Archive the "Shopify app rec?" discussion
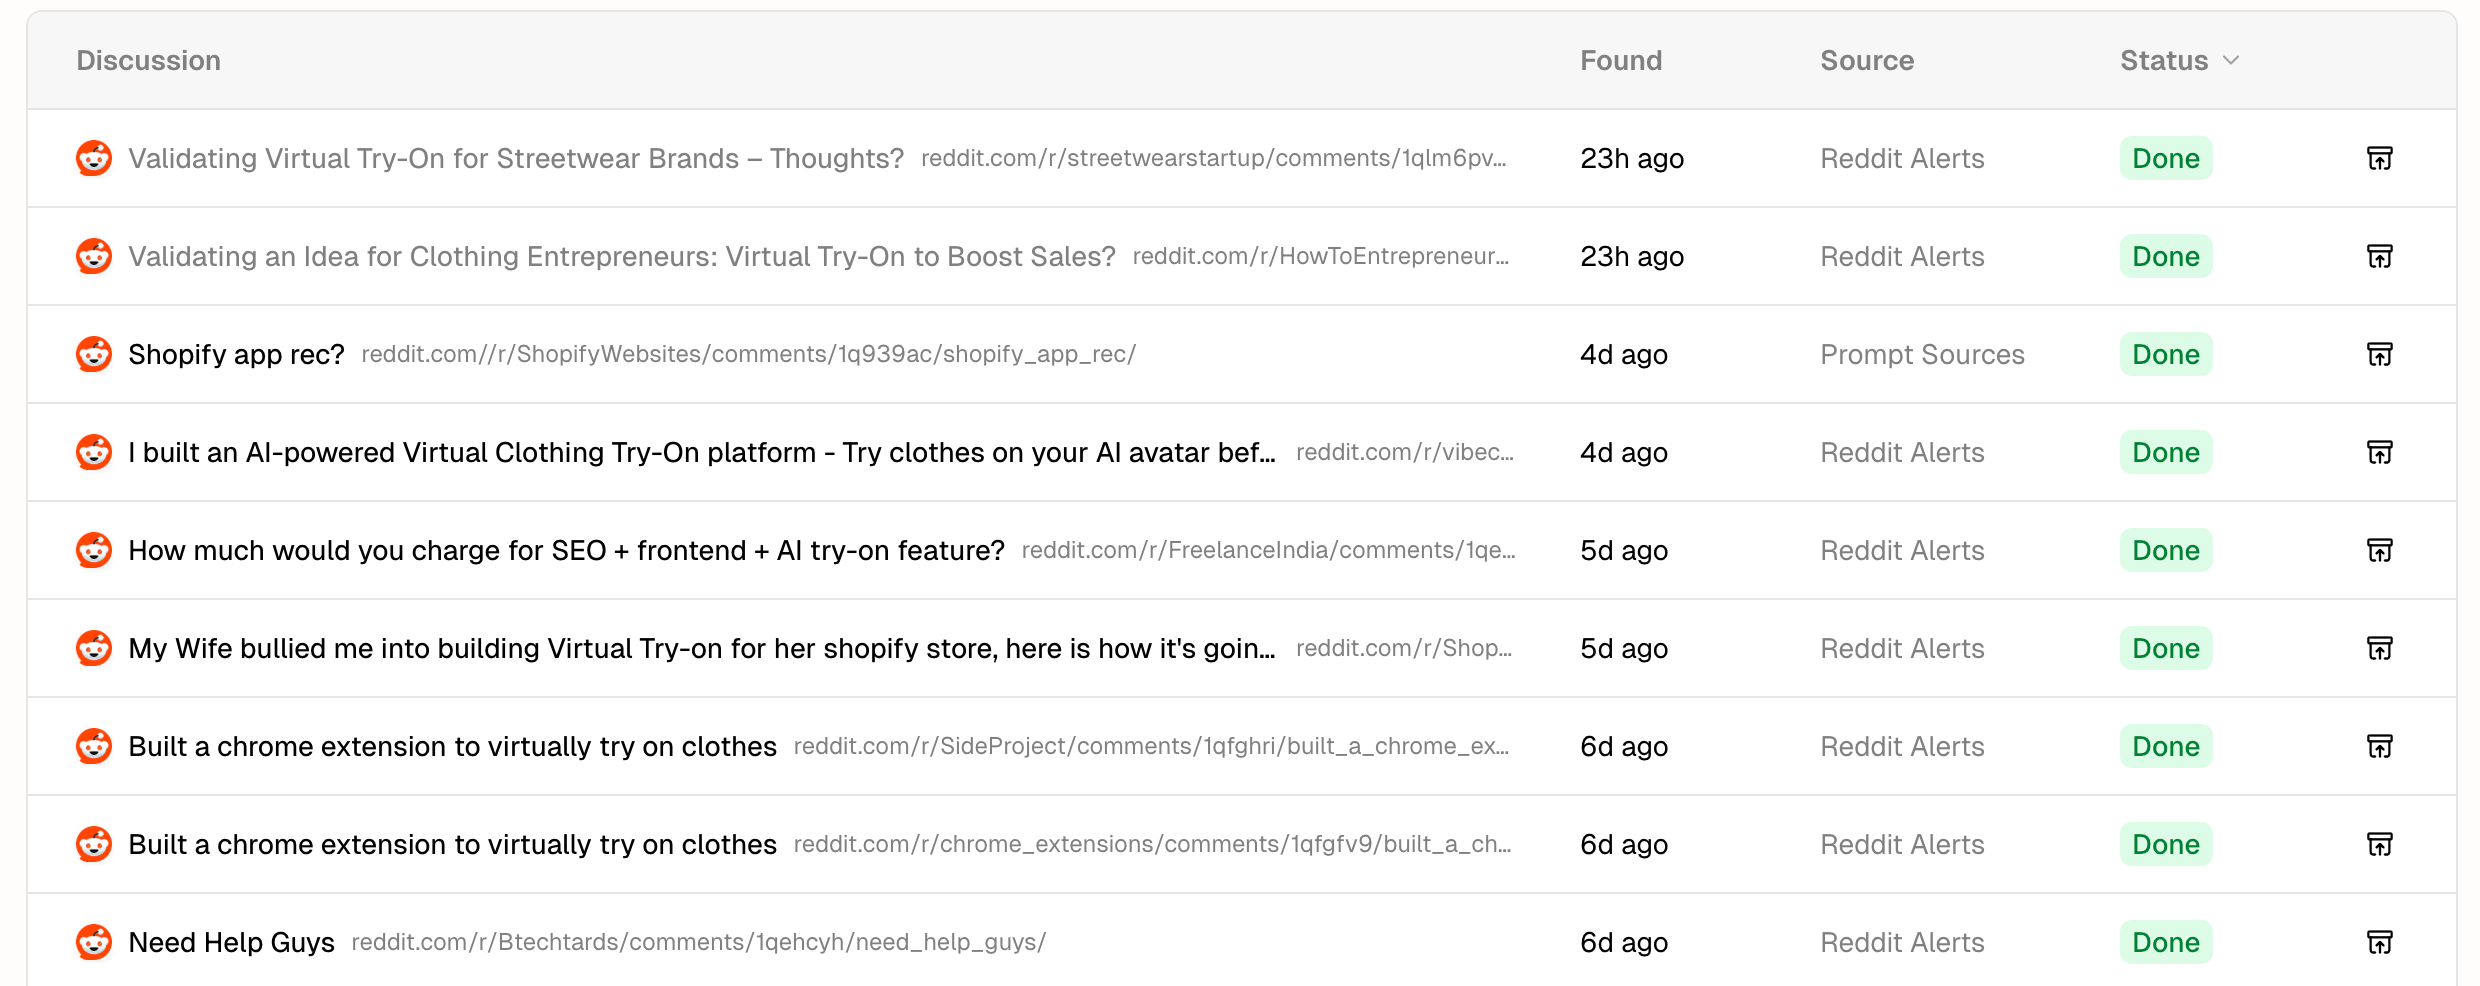Image resolution: width=2480 pixels, height=986 pixels. point(2379,354)
